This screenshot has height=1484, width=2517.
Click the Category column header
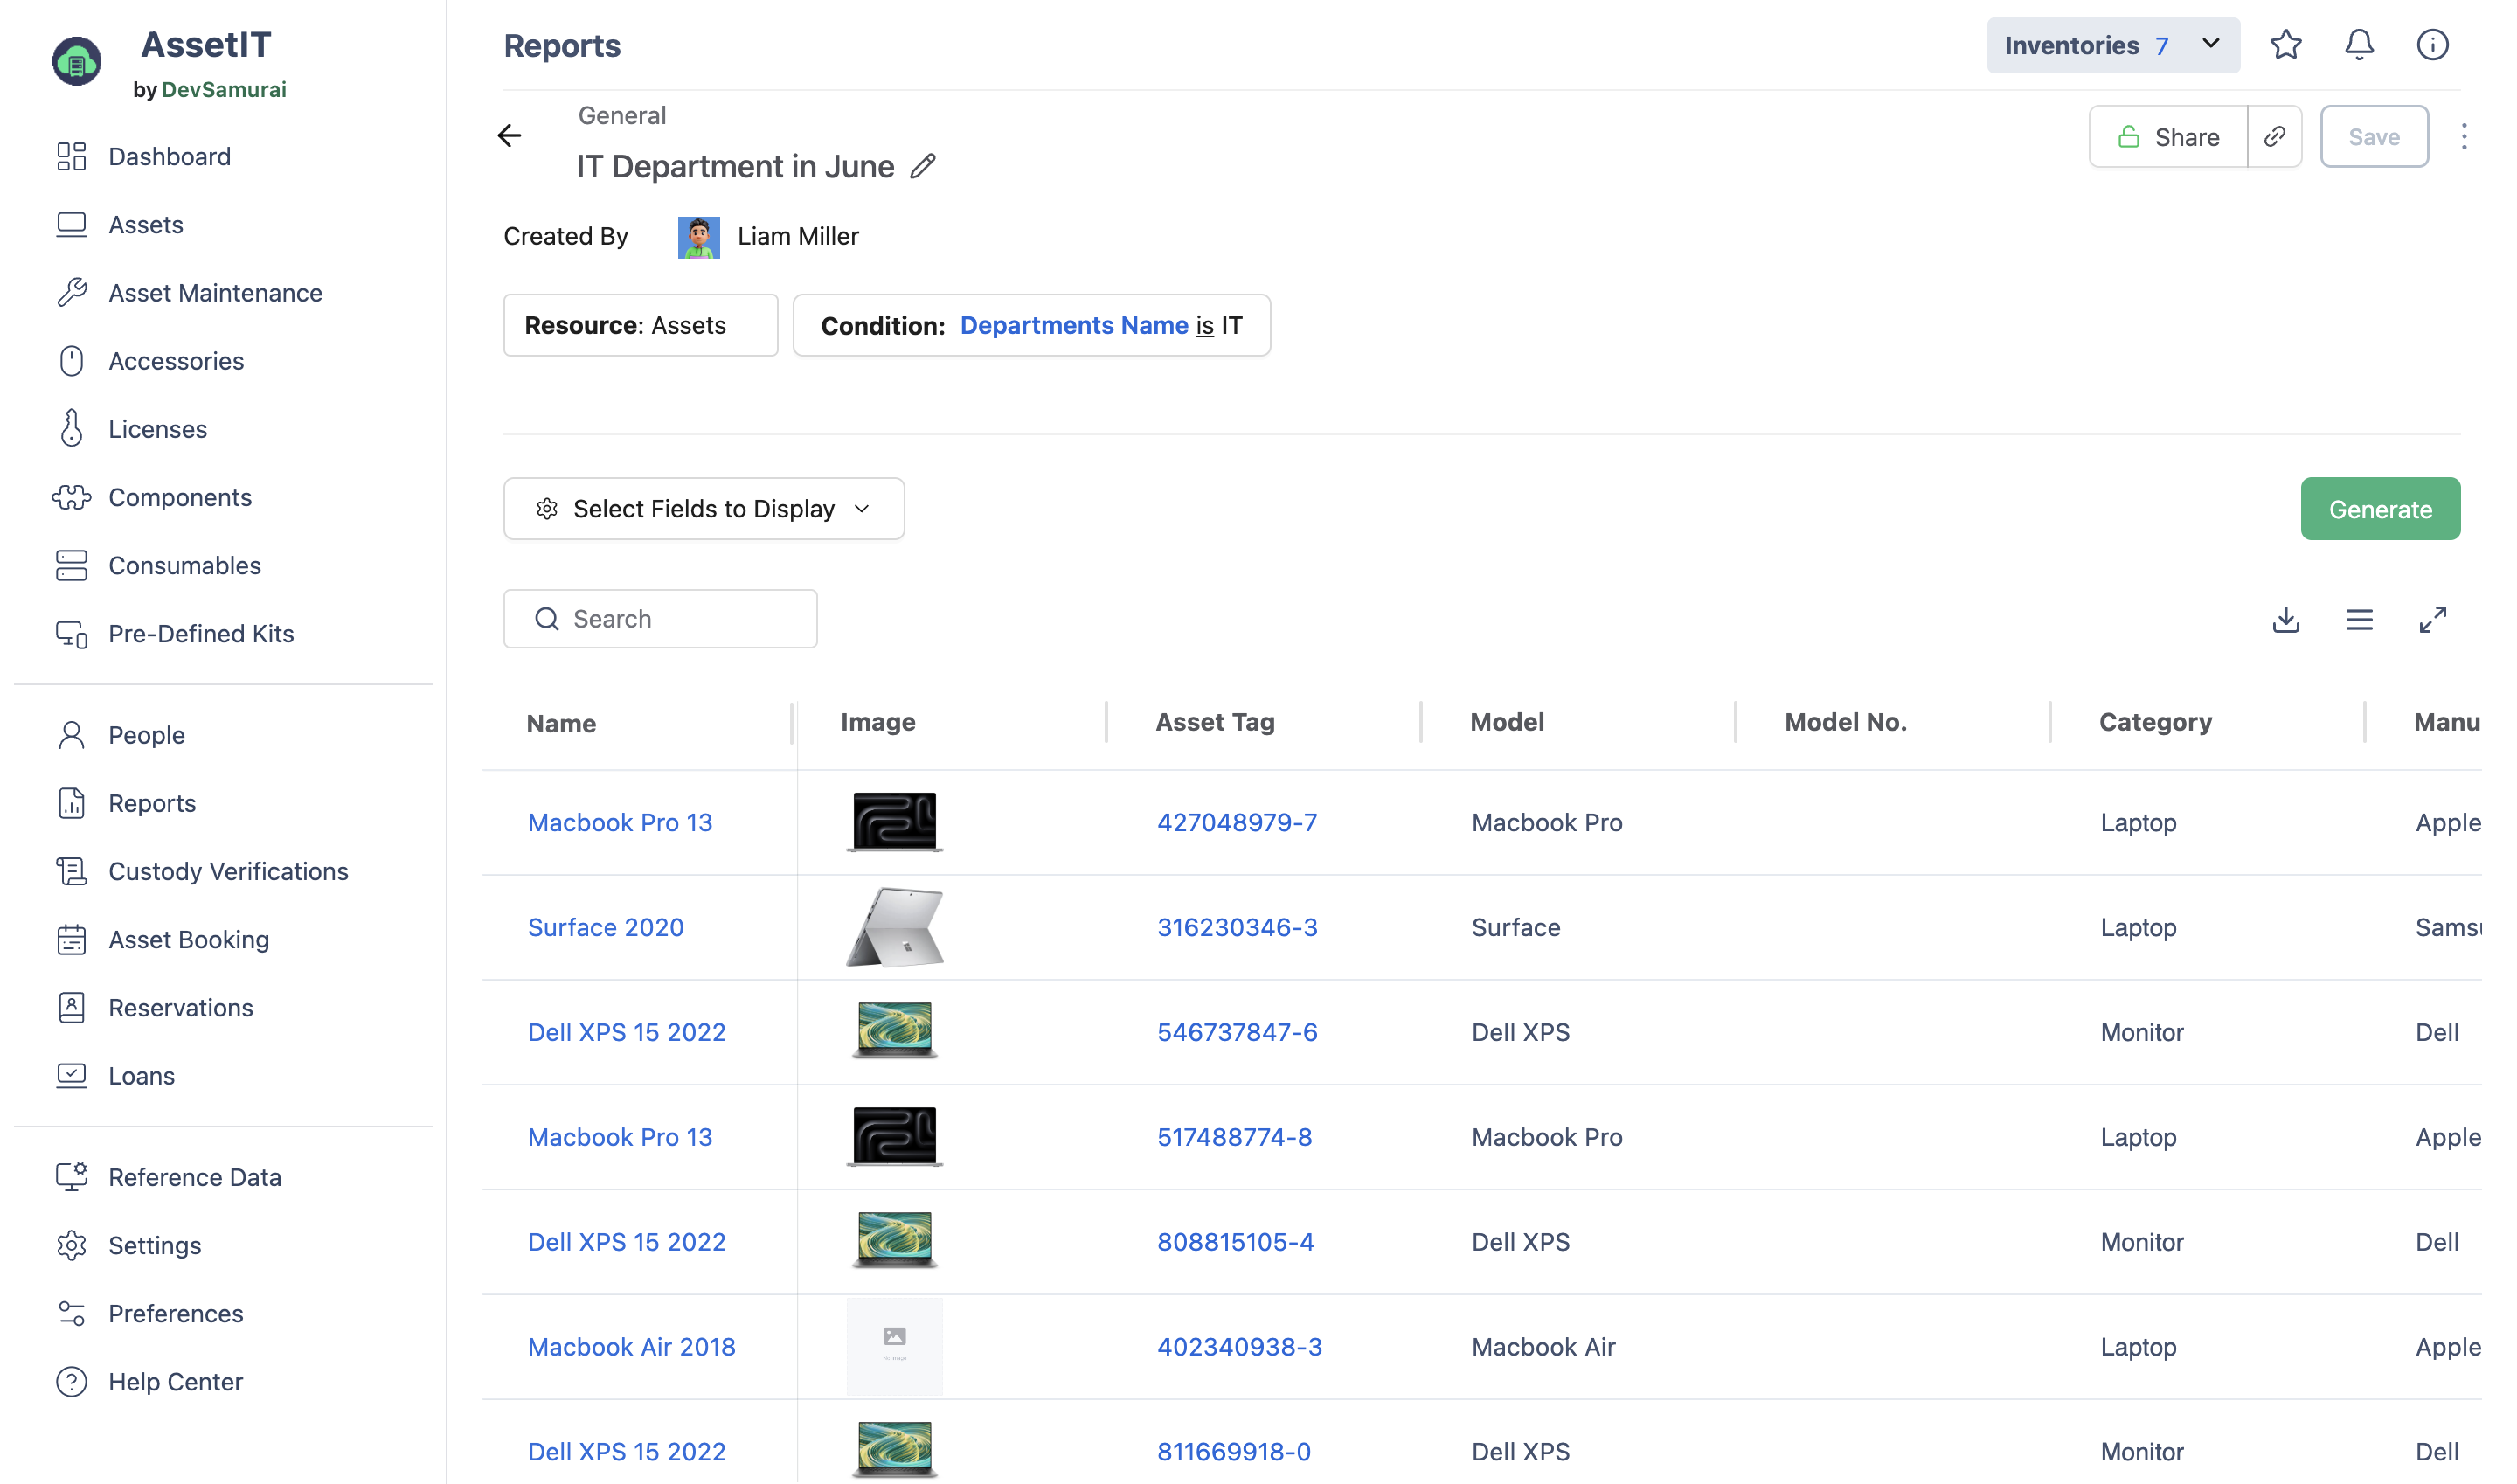pos(2155,722)
